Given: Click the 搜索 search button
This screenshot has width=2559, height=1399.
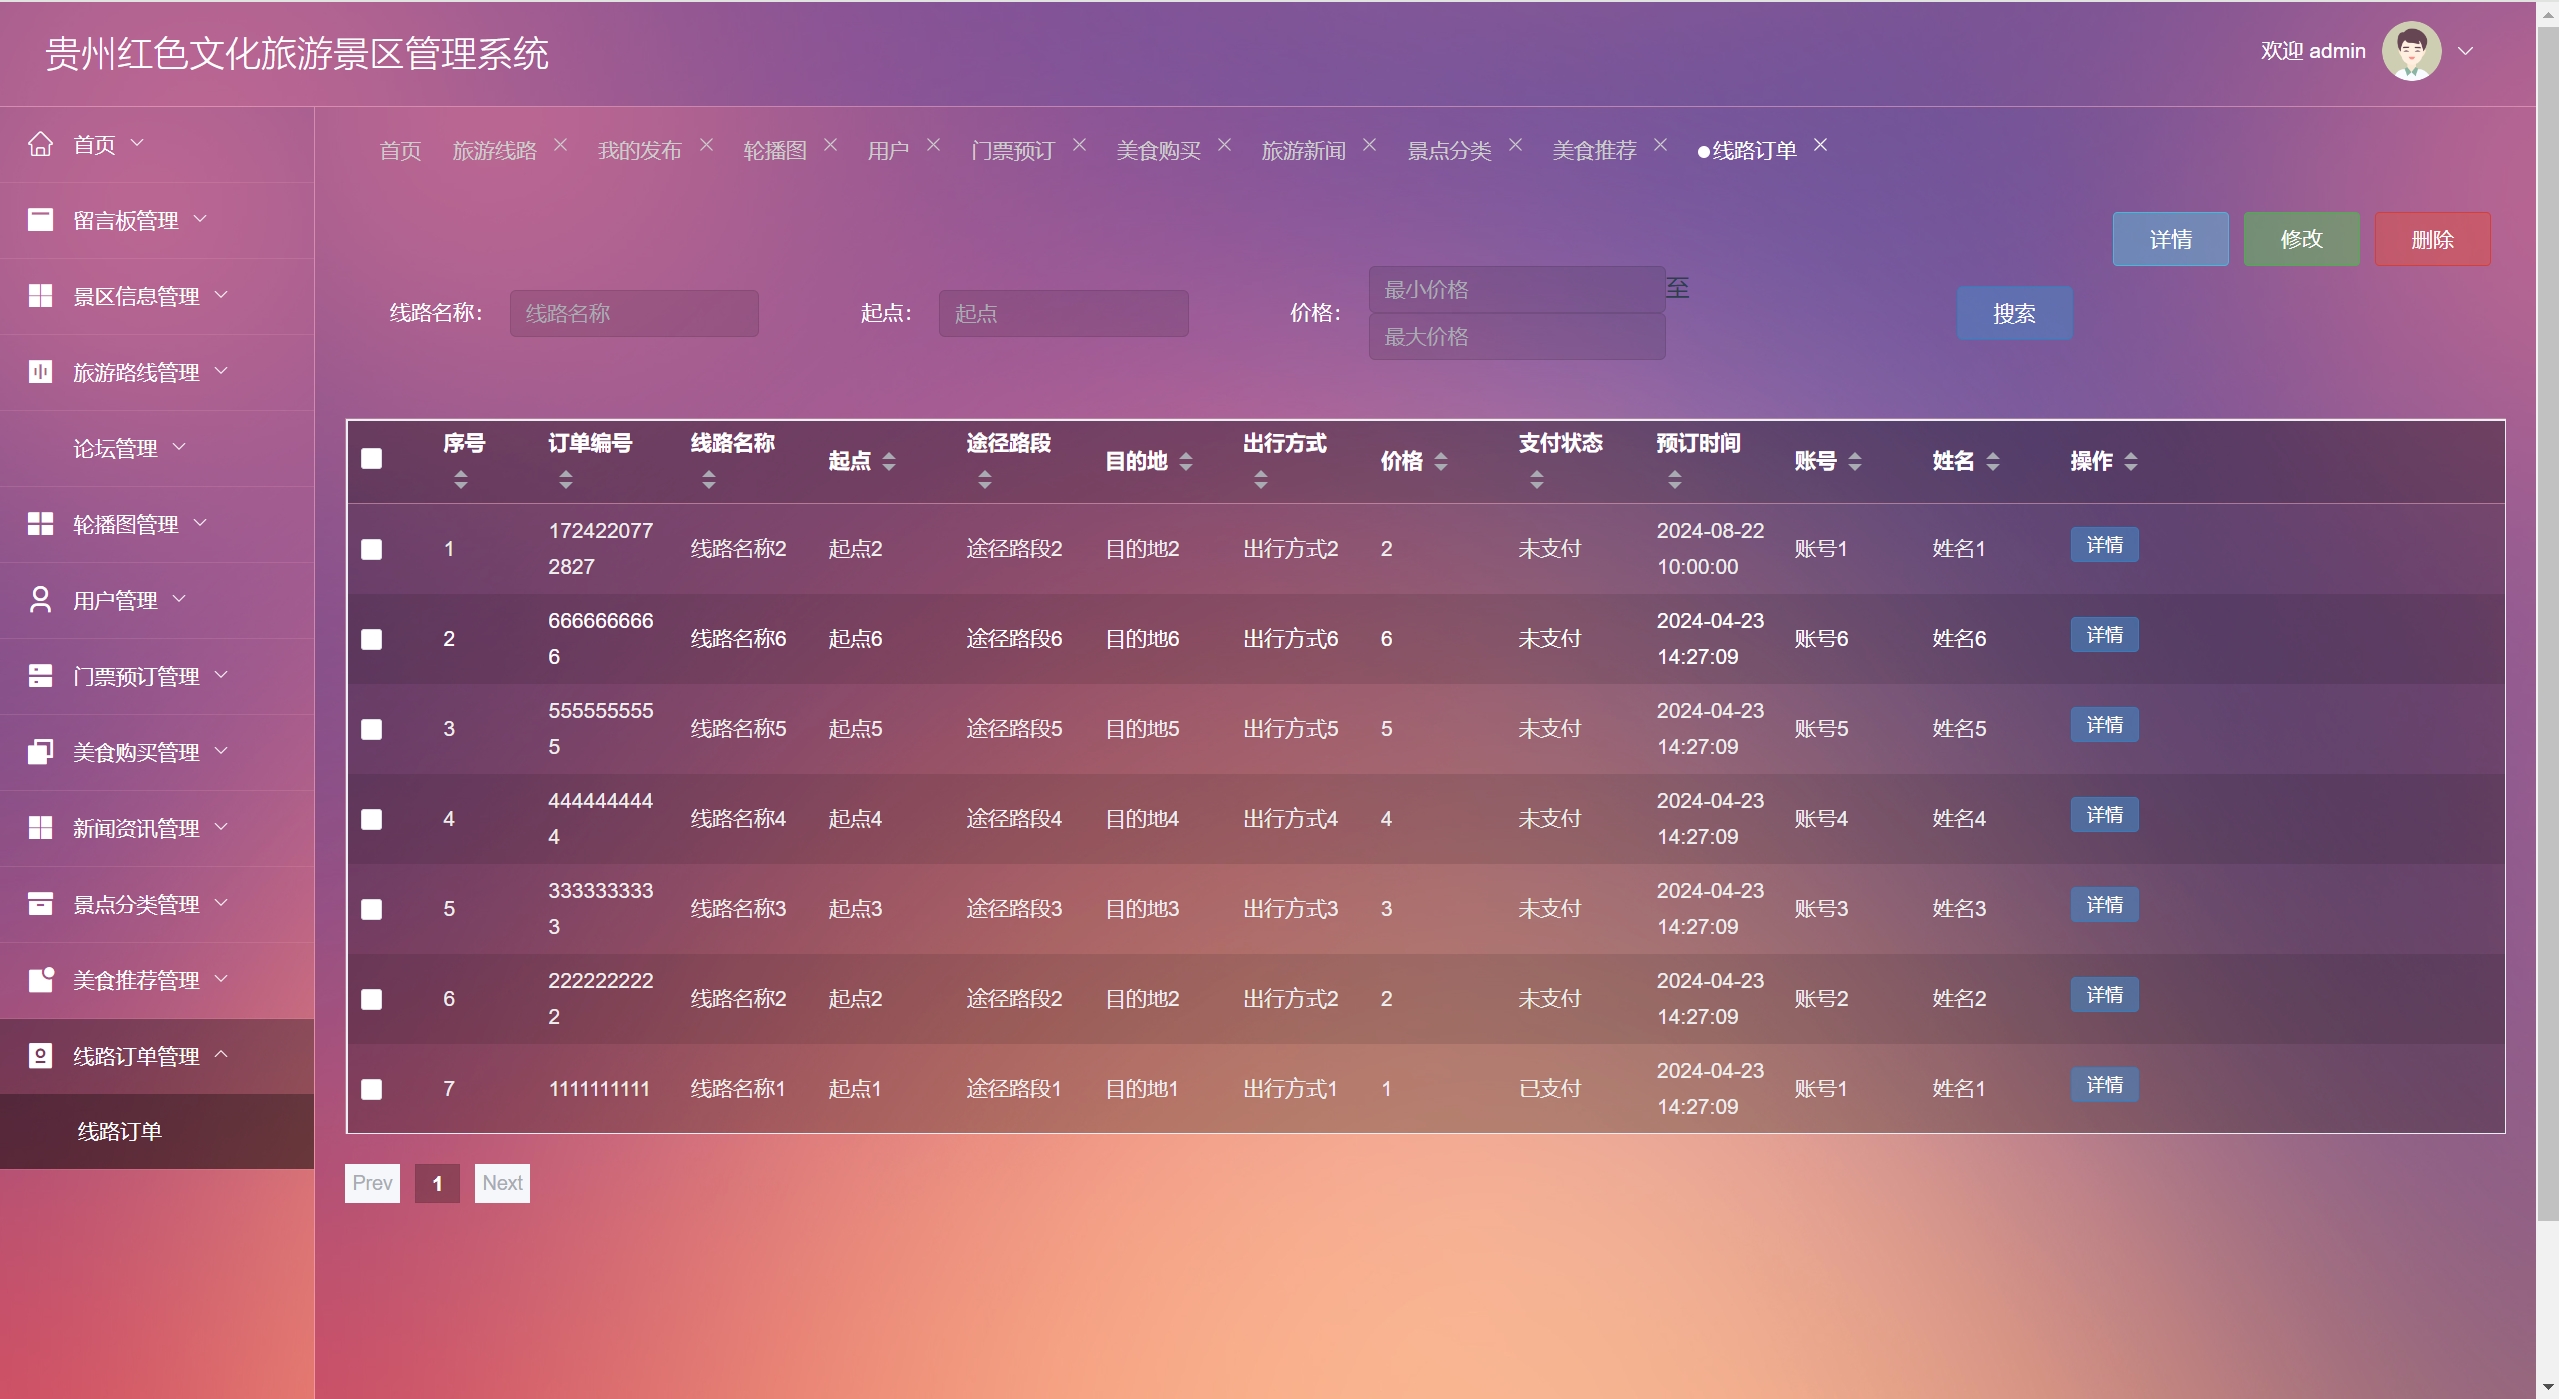Looking at the screenshot, I should click(2014, 314).
